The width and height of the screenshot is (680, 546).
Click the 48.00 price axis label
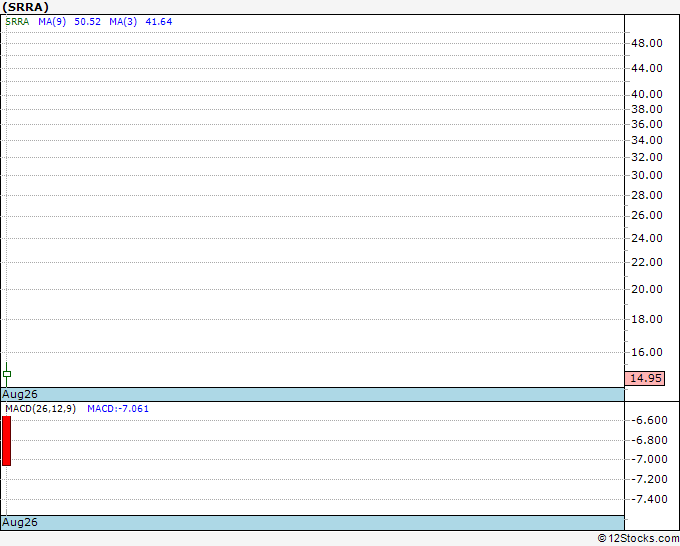(x=647, y=43)
